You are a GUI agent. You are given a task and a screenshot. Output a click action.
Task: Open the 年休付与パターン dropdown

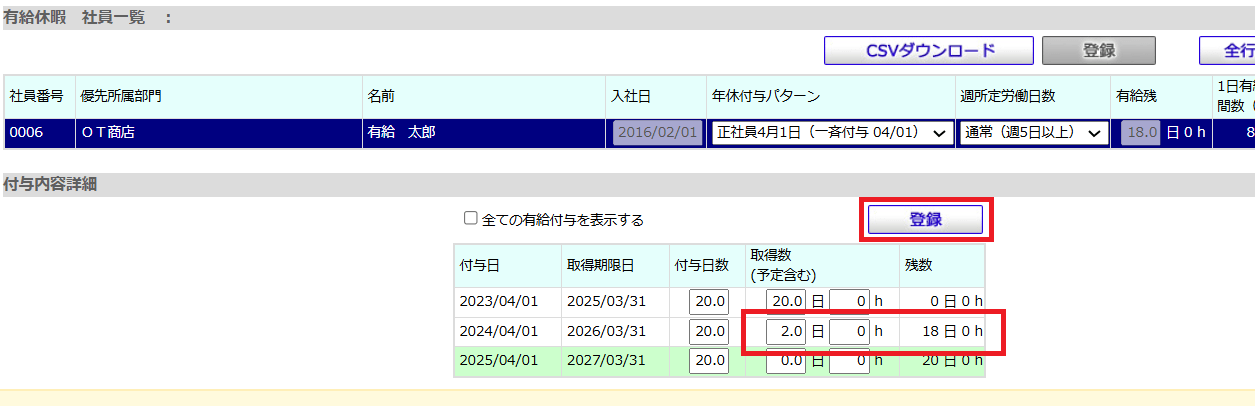(x=832, y=133)
